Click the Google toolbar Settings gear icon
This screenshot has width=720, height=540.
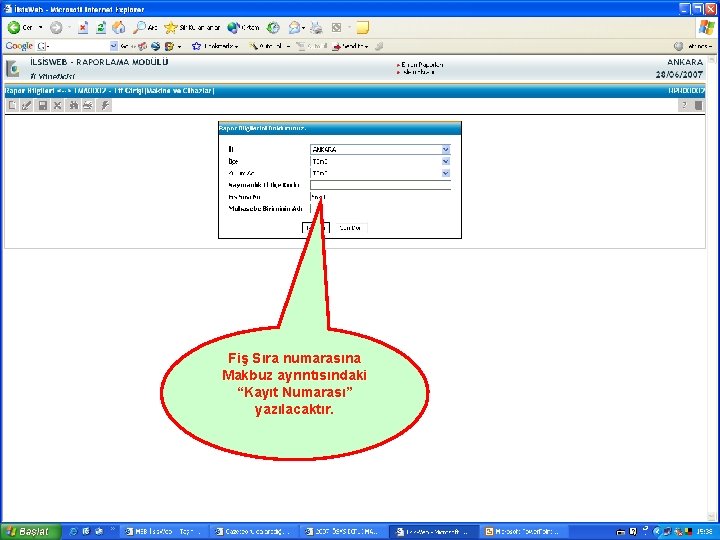coord(678,46)
